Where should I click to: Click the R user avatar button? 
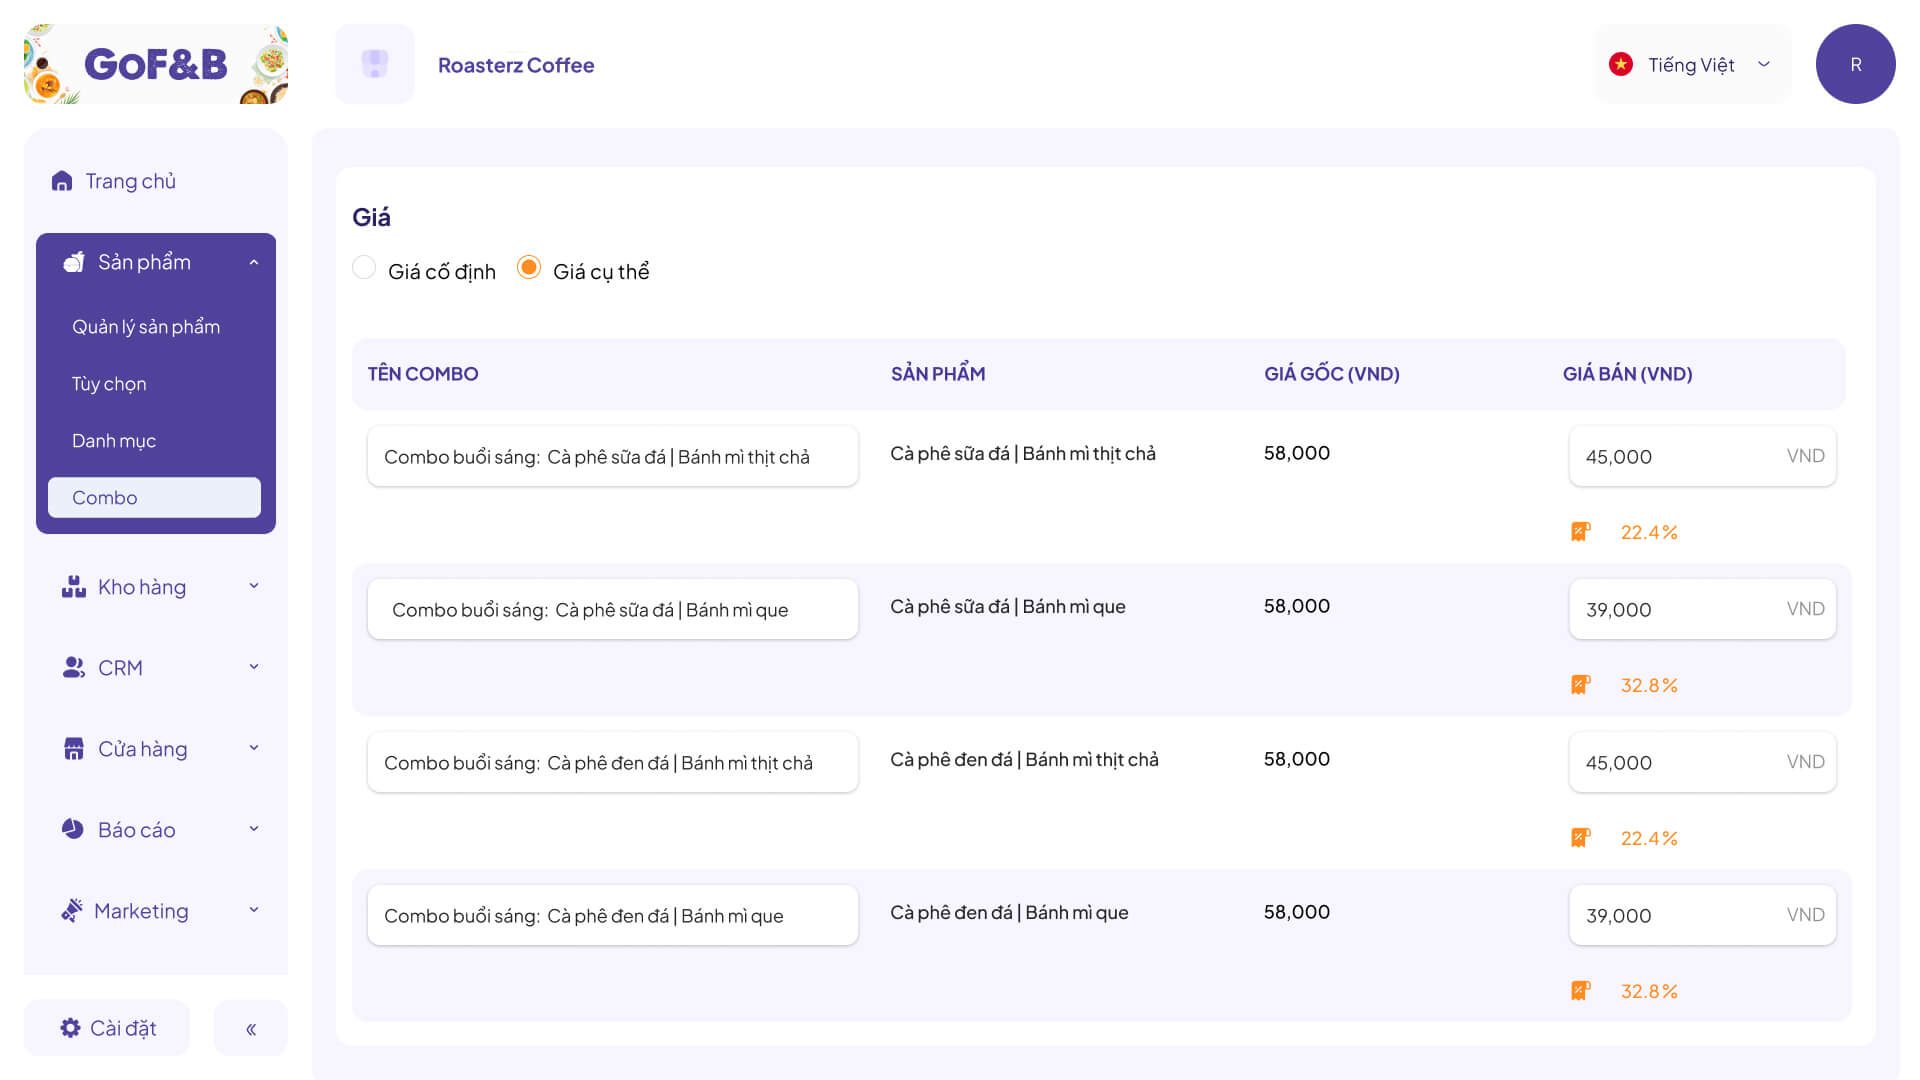pos(1855,64)
